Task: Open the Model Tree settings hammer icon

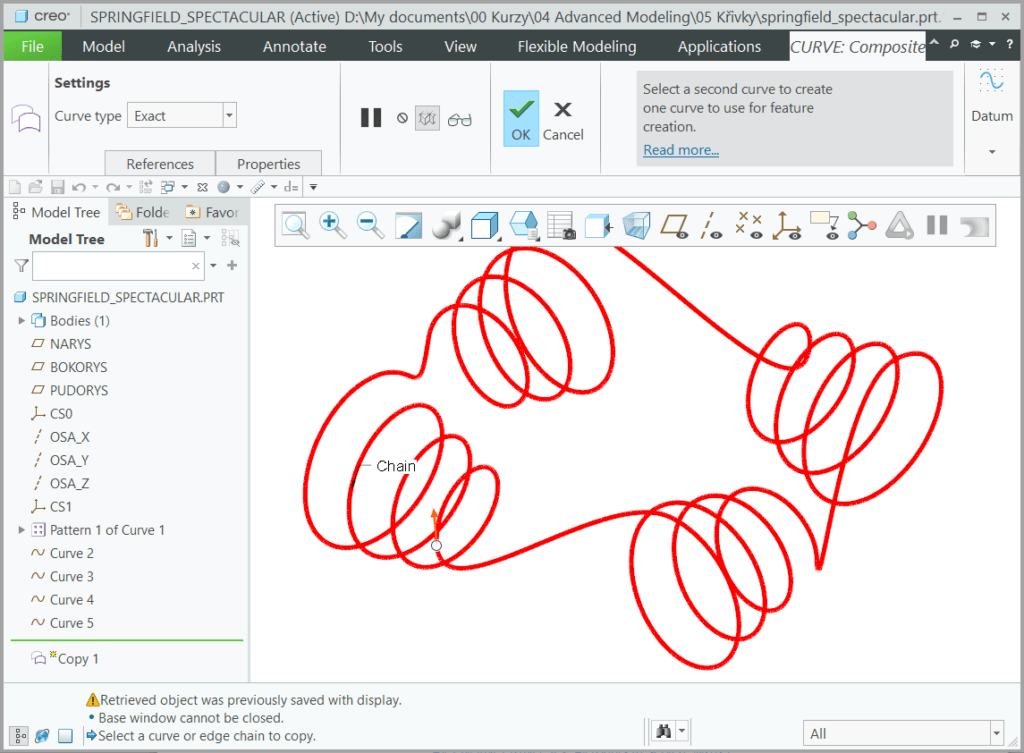Action: click(x=151, y=238)
